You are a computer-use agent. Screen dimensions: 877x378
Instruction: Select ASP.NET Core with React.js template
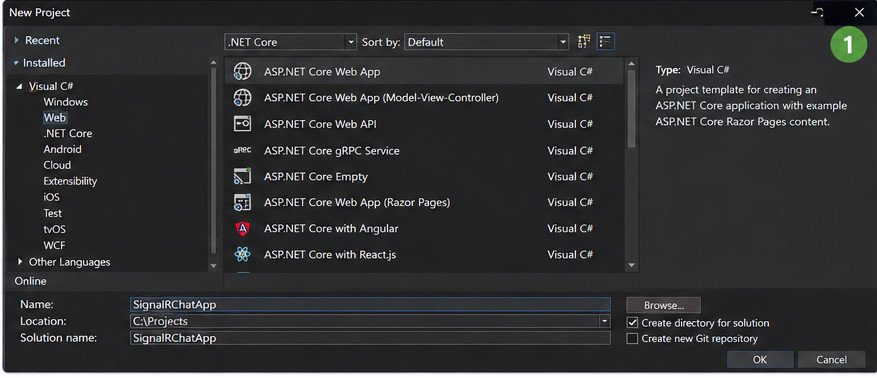pos(425,254)
